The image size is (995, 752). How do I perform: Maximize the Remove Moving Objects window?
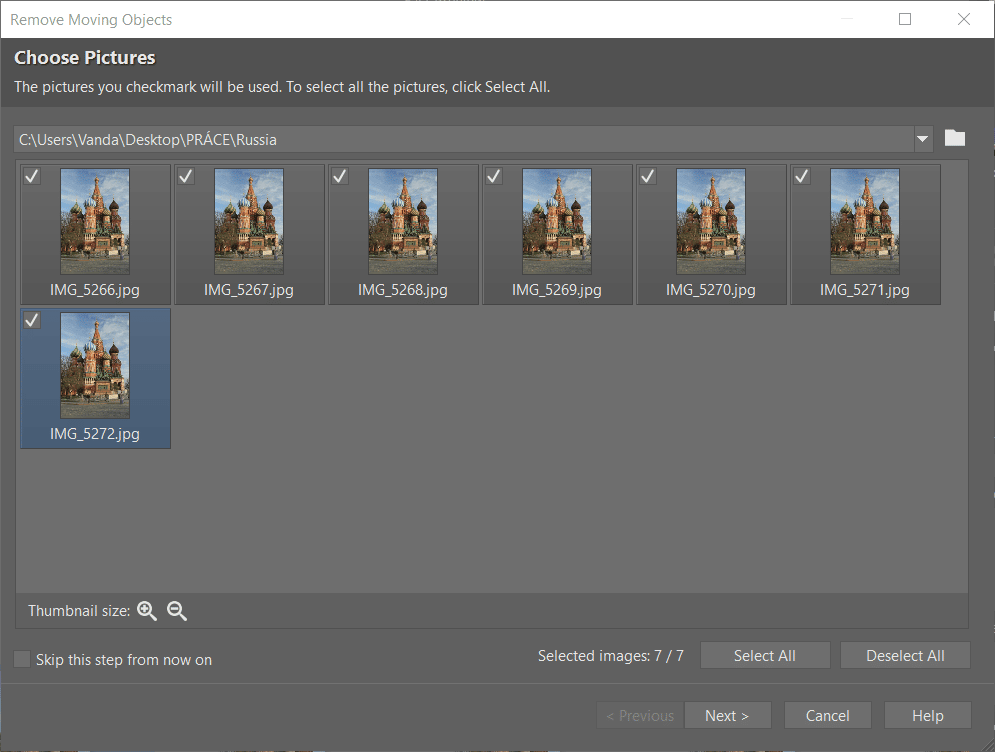tap(905, 19)
